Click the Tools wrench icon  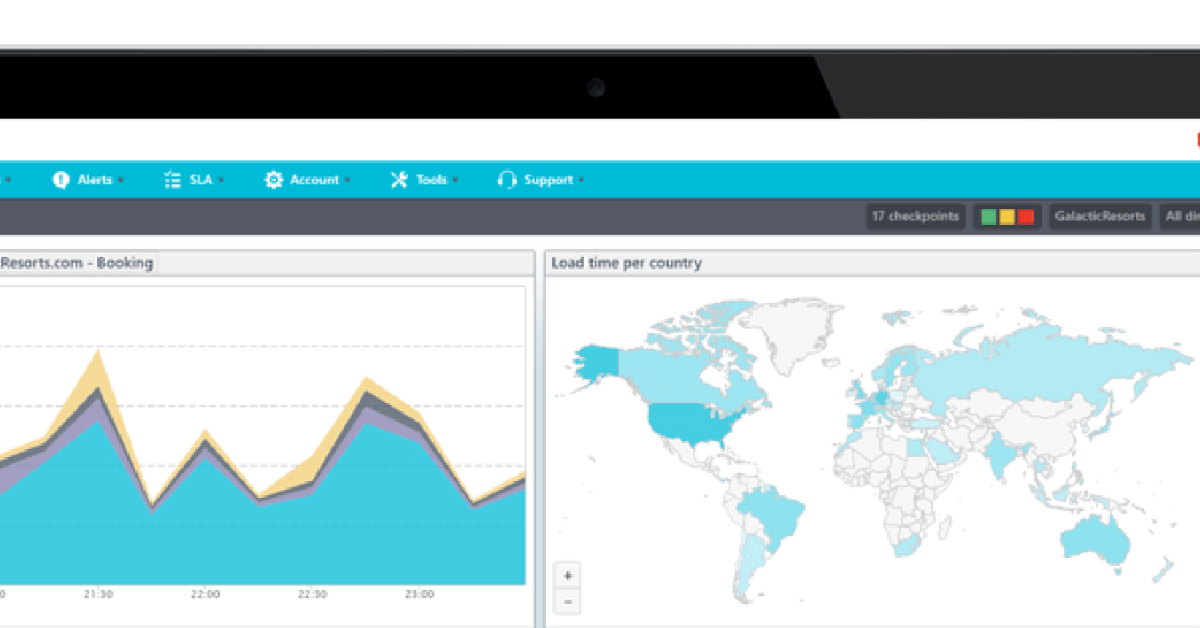point(397,179)
